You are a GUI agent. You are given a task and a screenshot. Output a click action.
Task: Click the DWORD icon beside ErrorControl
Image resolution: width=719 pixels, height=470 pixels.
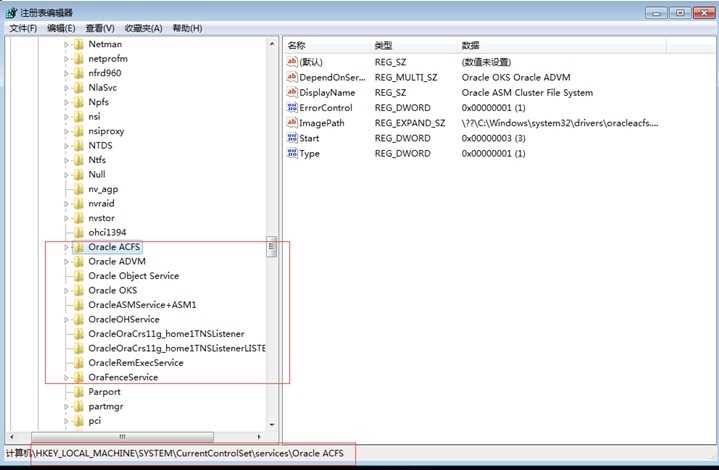pyautogui.click(x=292, y=108)
